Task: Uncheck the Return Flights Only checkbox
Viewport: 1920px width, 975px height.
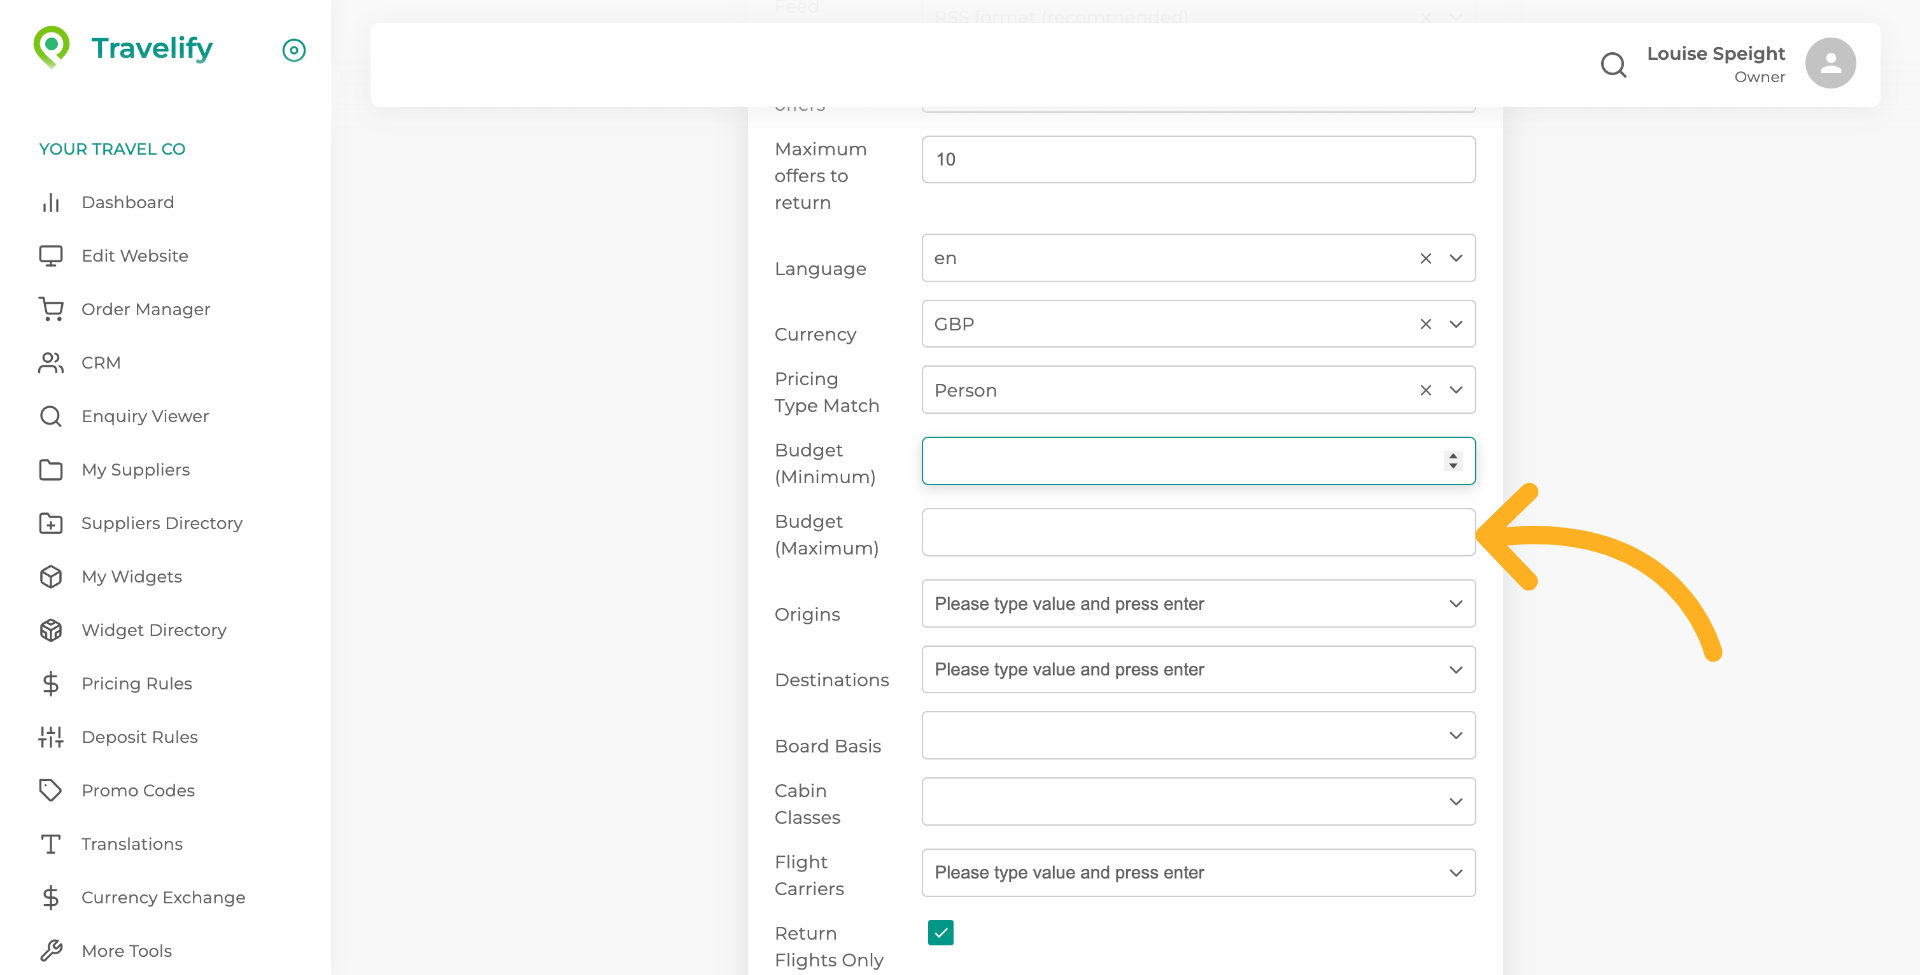Action: pos(940,933)
